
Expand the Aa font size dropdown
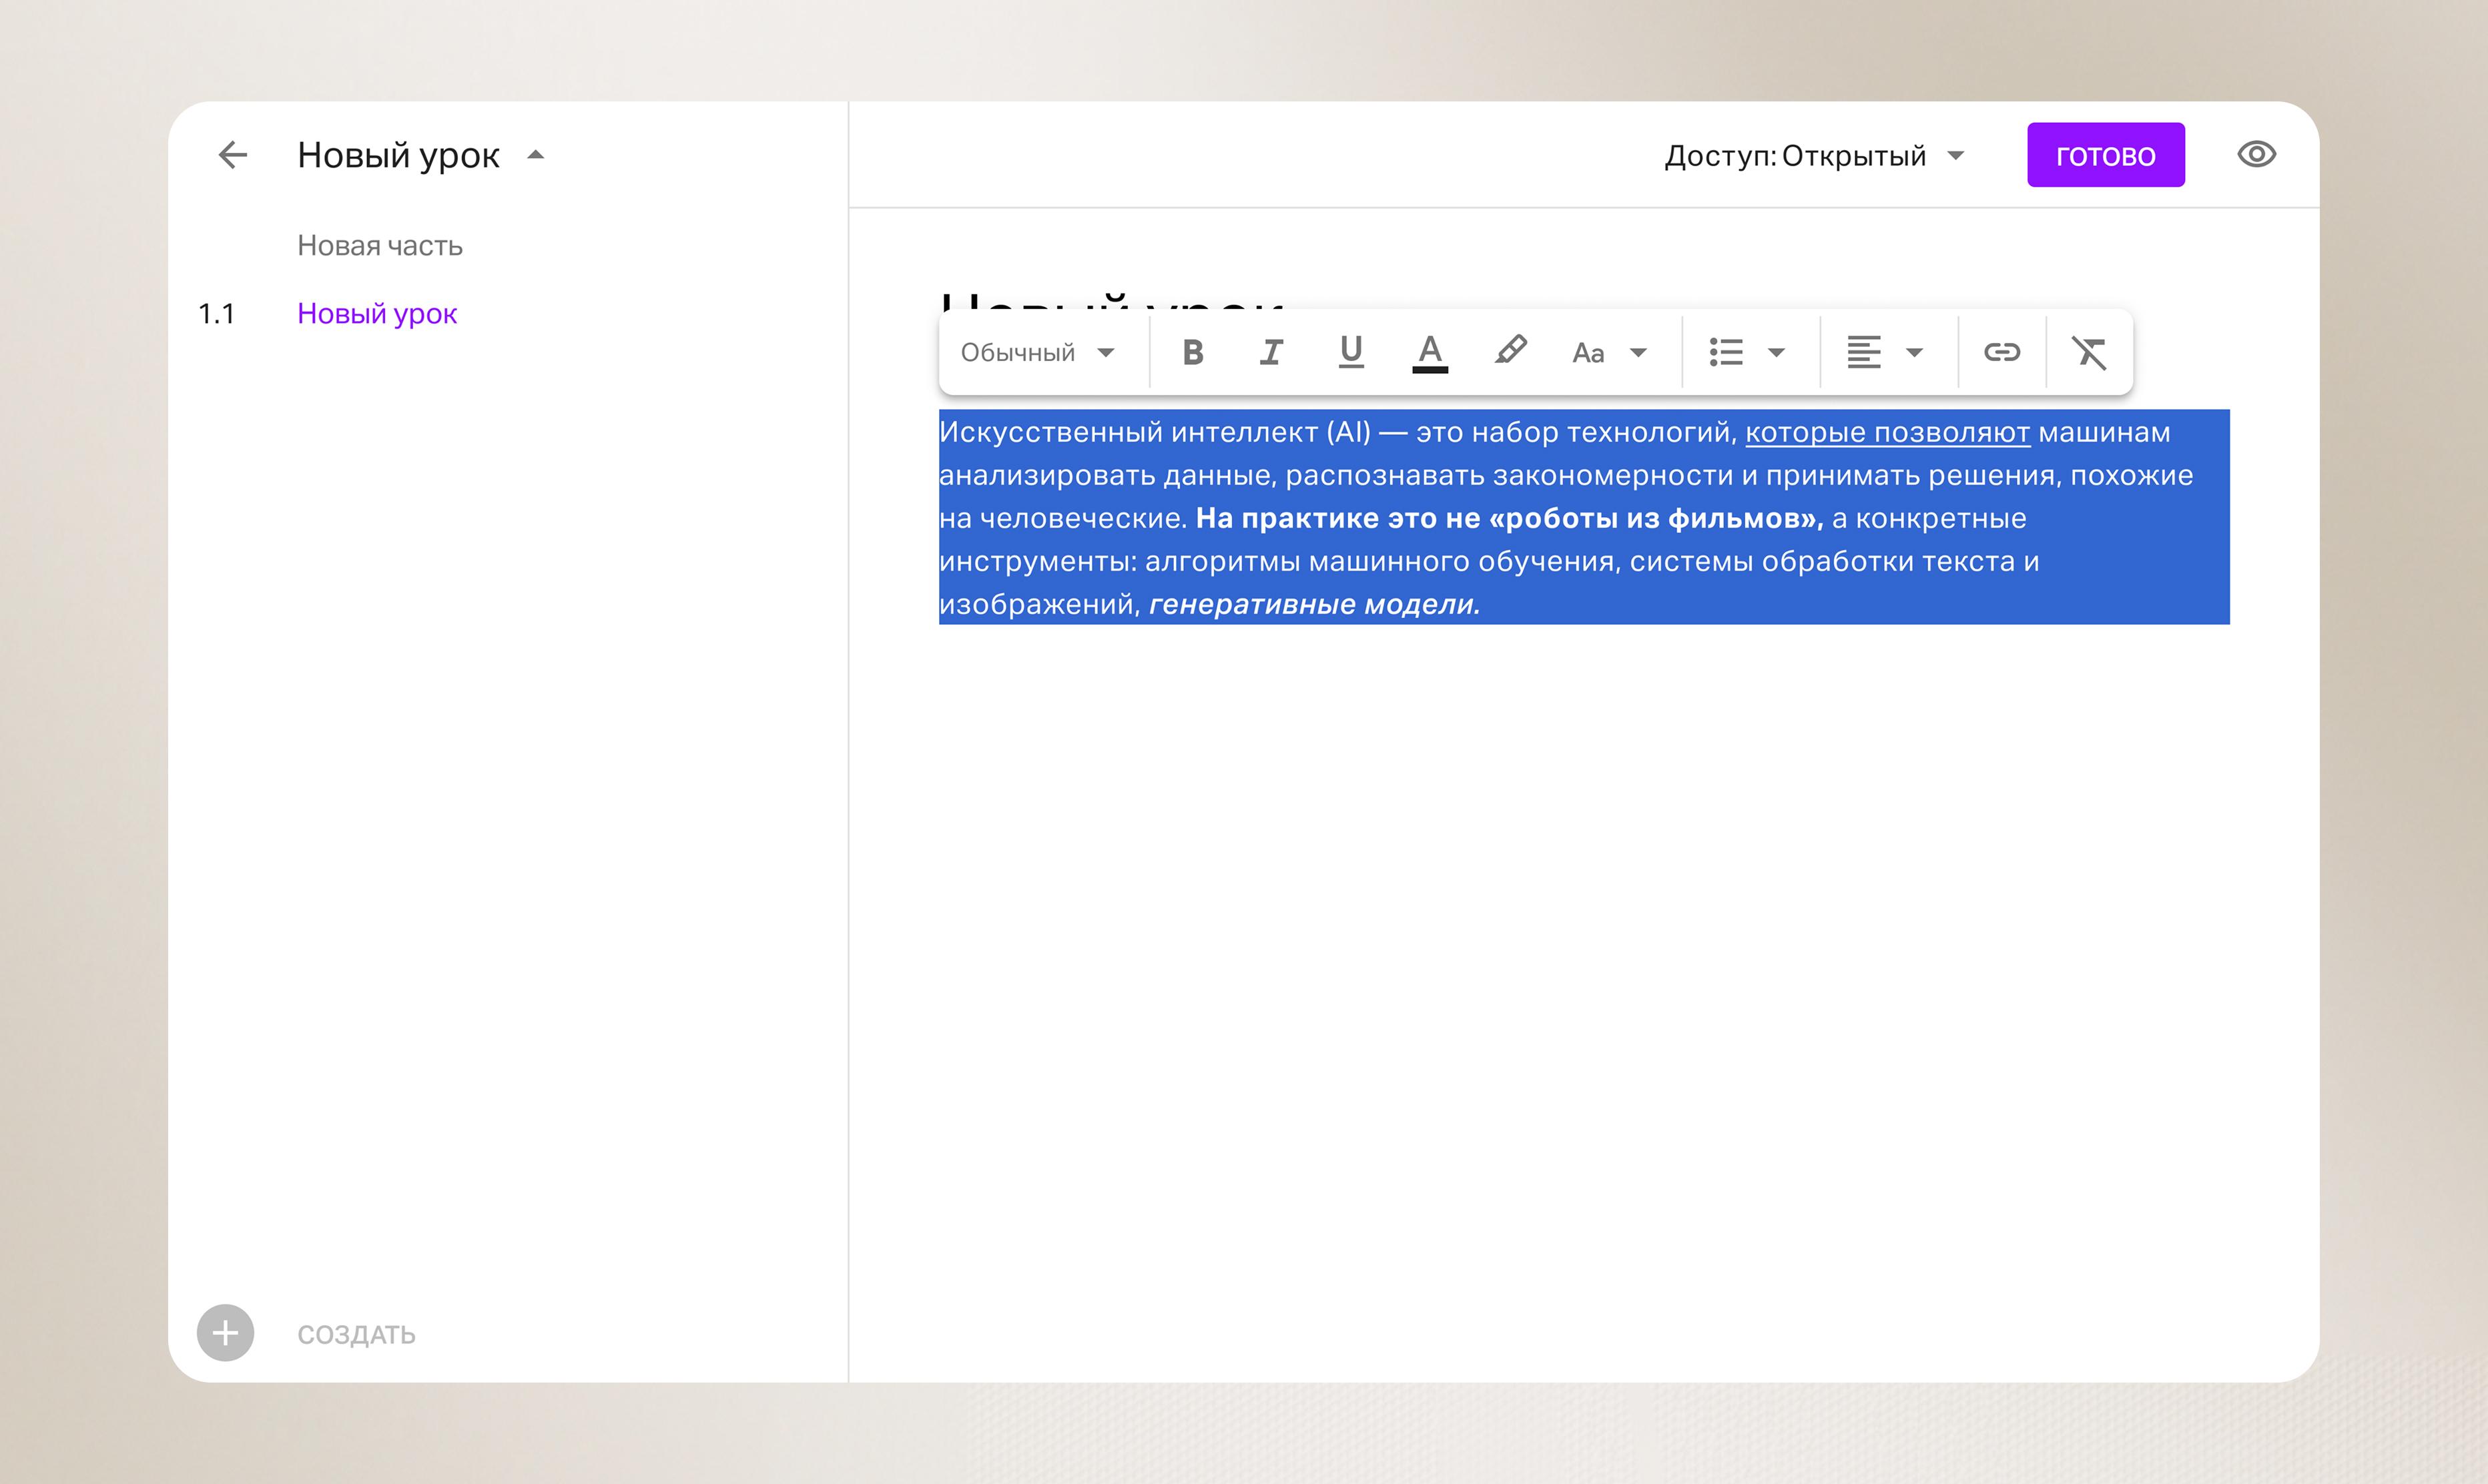point(1608,352)
